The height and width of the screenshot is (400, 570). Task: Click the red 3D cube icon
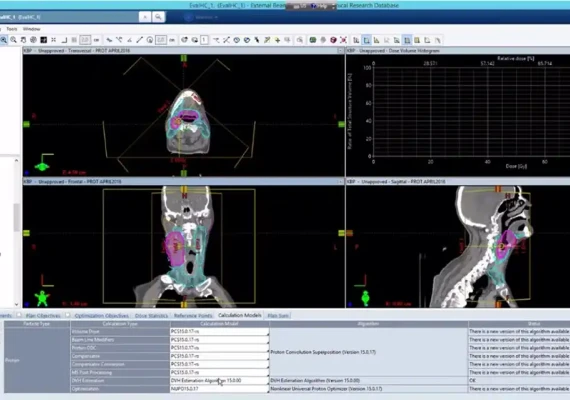click(333, 40)
